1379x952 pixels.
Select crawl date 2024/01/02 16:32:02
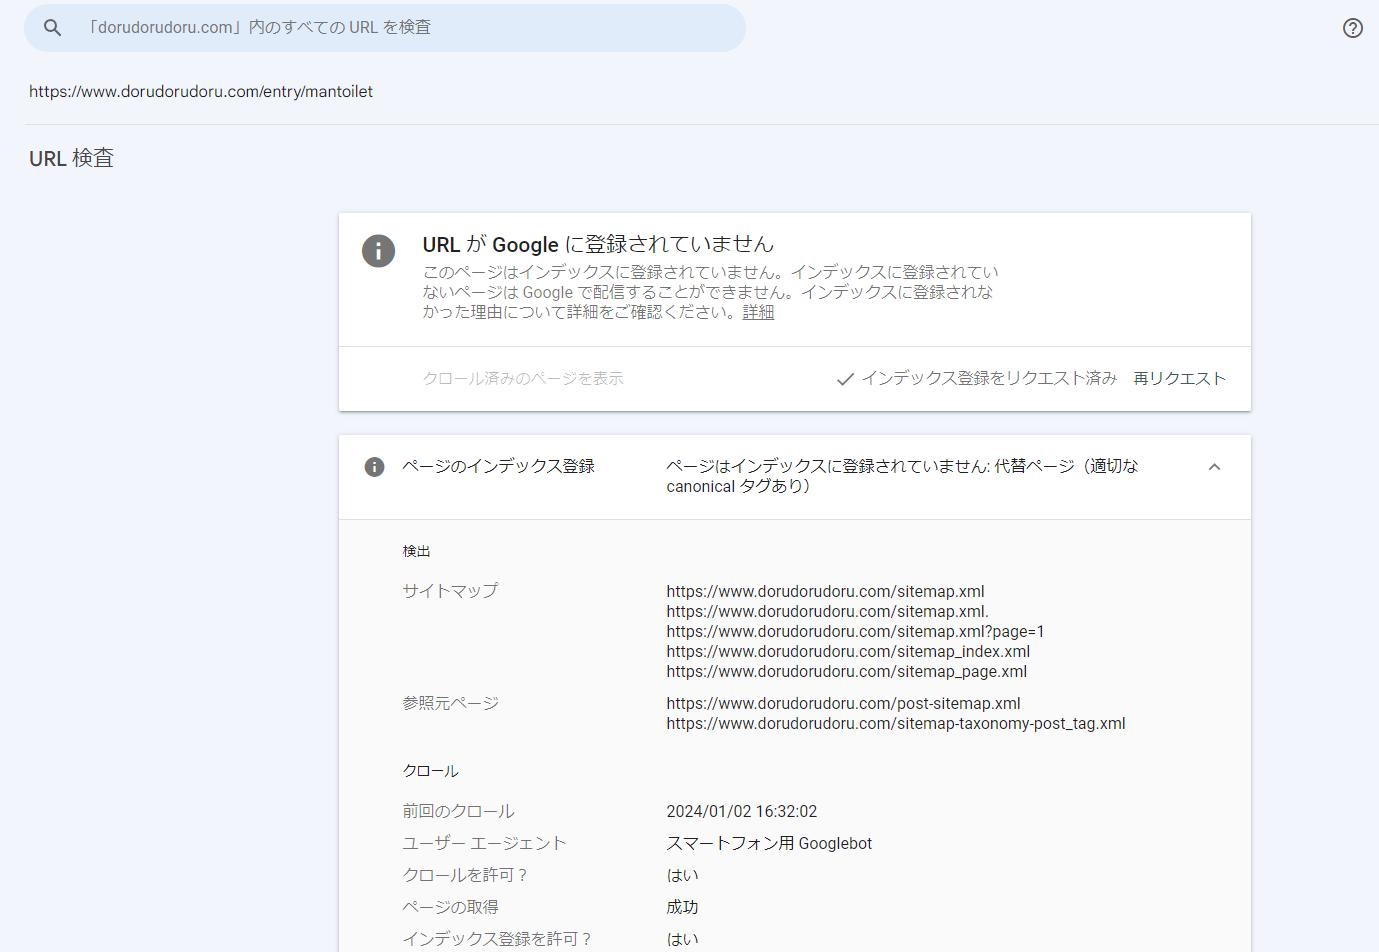742,812
